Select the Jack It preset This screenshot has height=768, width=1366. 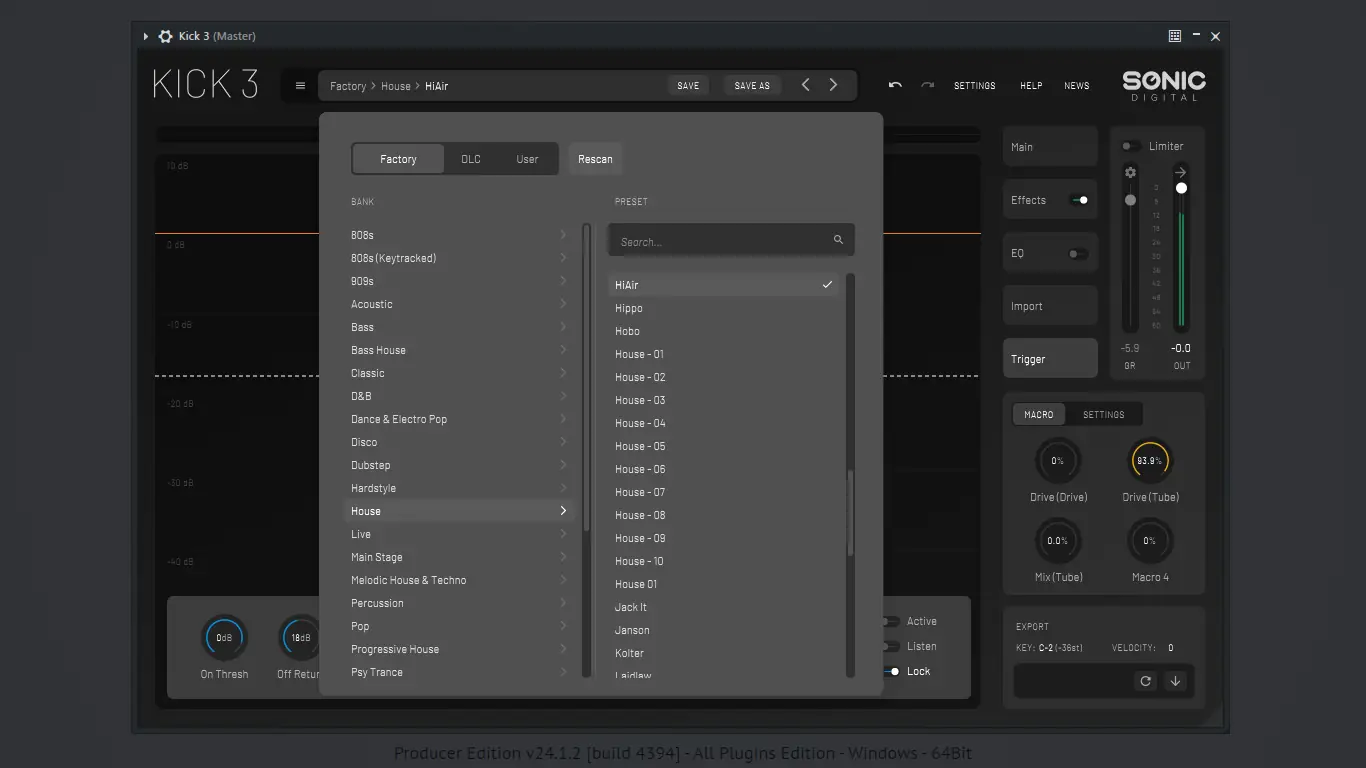723,607
